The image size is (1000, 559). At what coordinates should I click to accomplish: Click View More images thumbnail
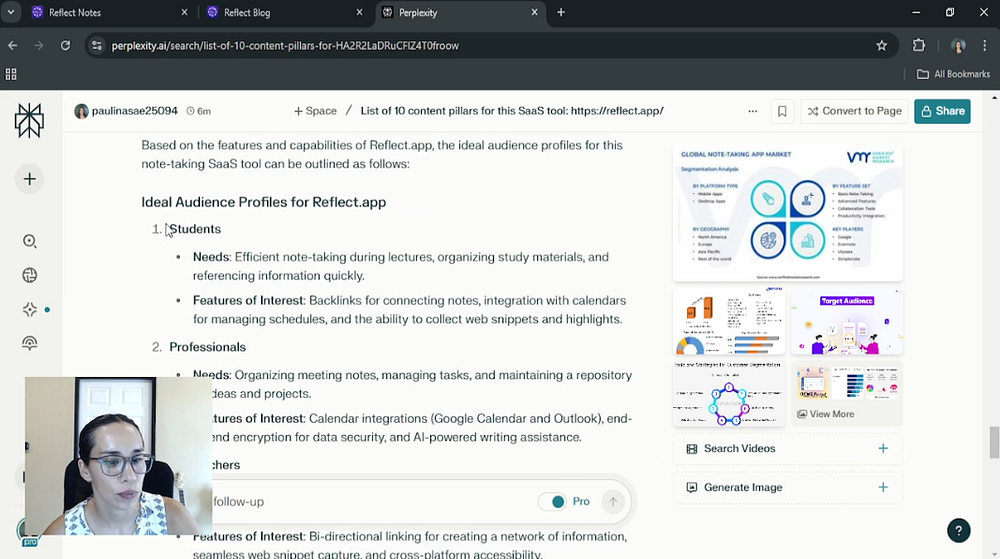847,394
